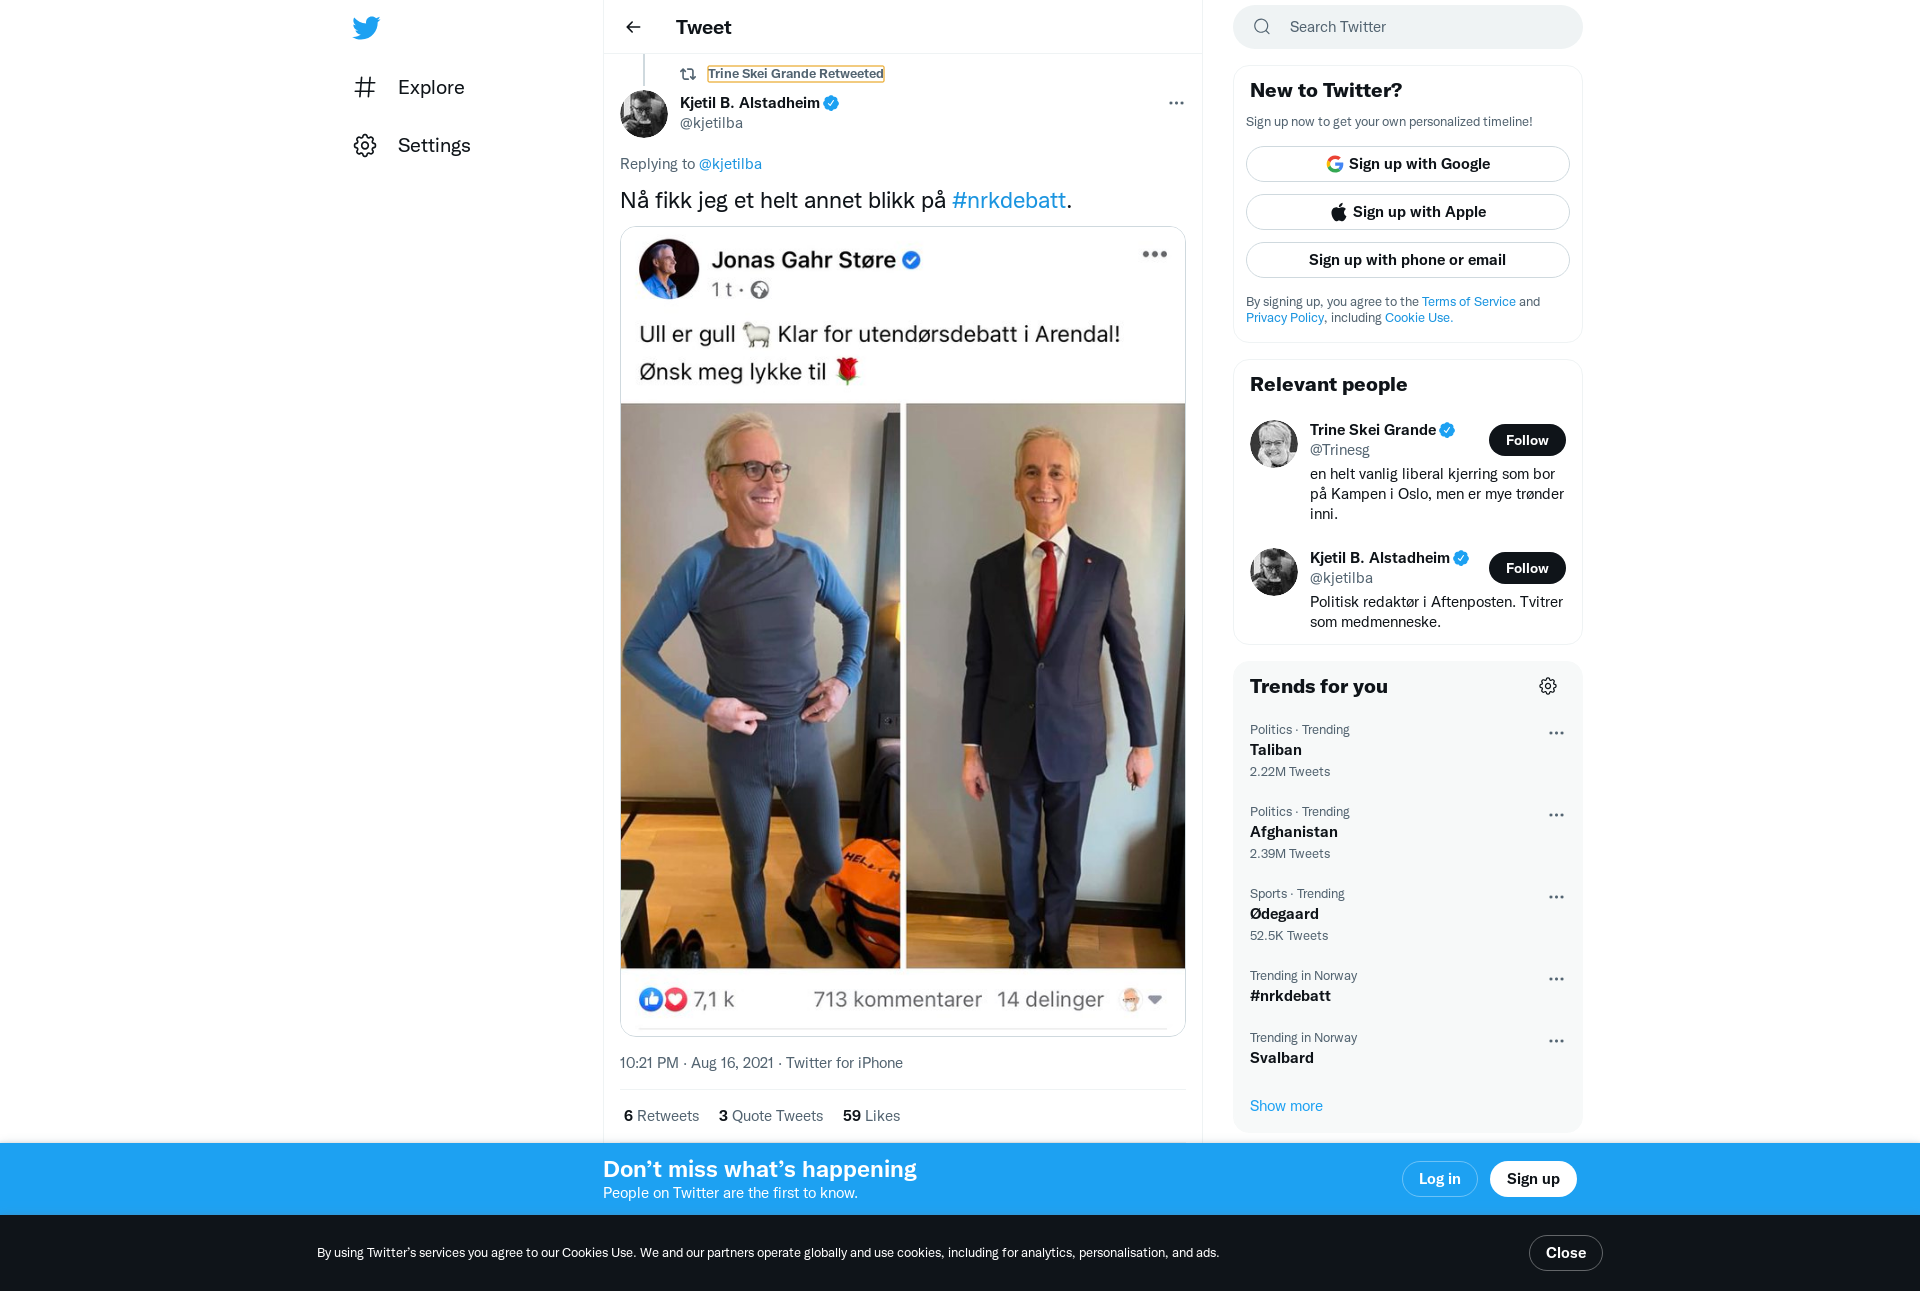This screenshot has width=1920, height=1291.
Task: Open more options for Ødegaard trend
Action: pyautogui.click(x=1556, y=897)
